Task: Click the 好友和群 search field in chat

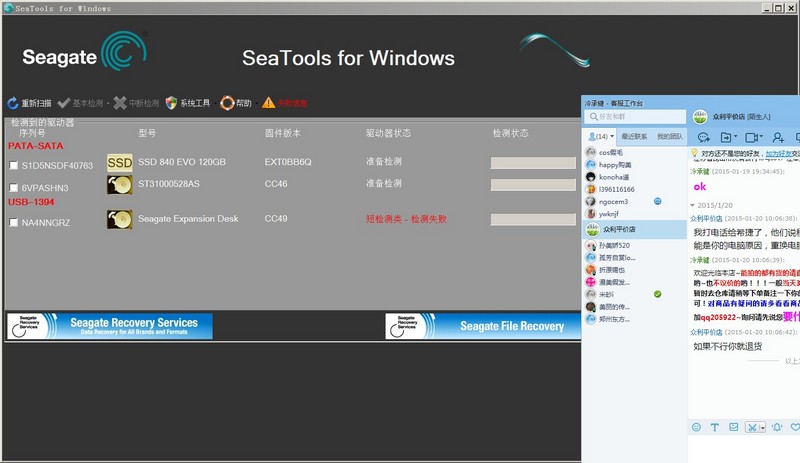Action: click(x=635, y=117)
